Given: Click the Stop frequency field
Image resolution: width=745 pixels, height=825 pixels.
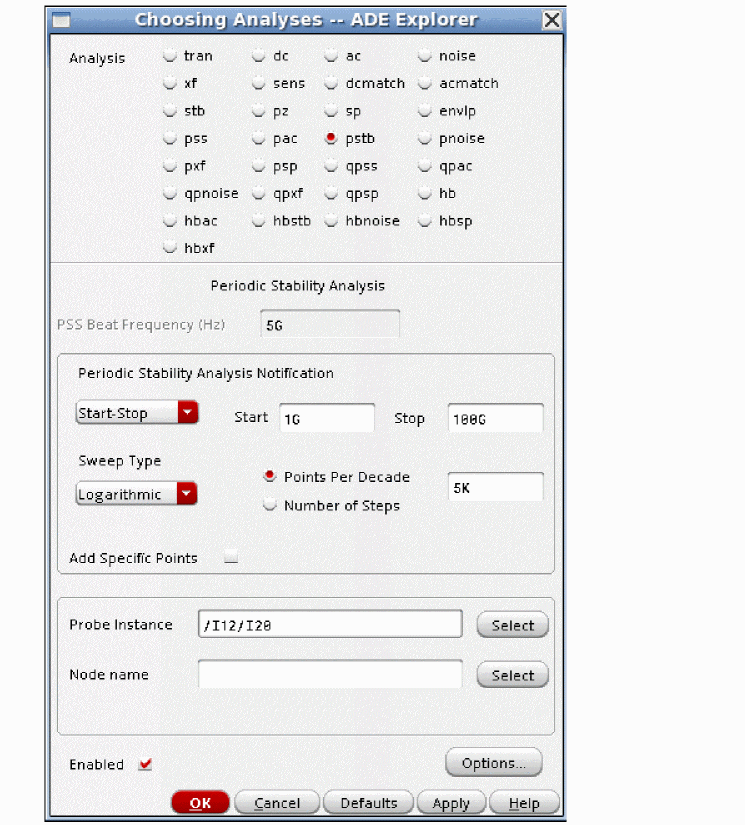Looking at the screenshot, I should (495, 418).
